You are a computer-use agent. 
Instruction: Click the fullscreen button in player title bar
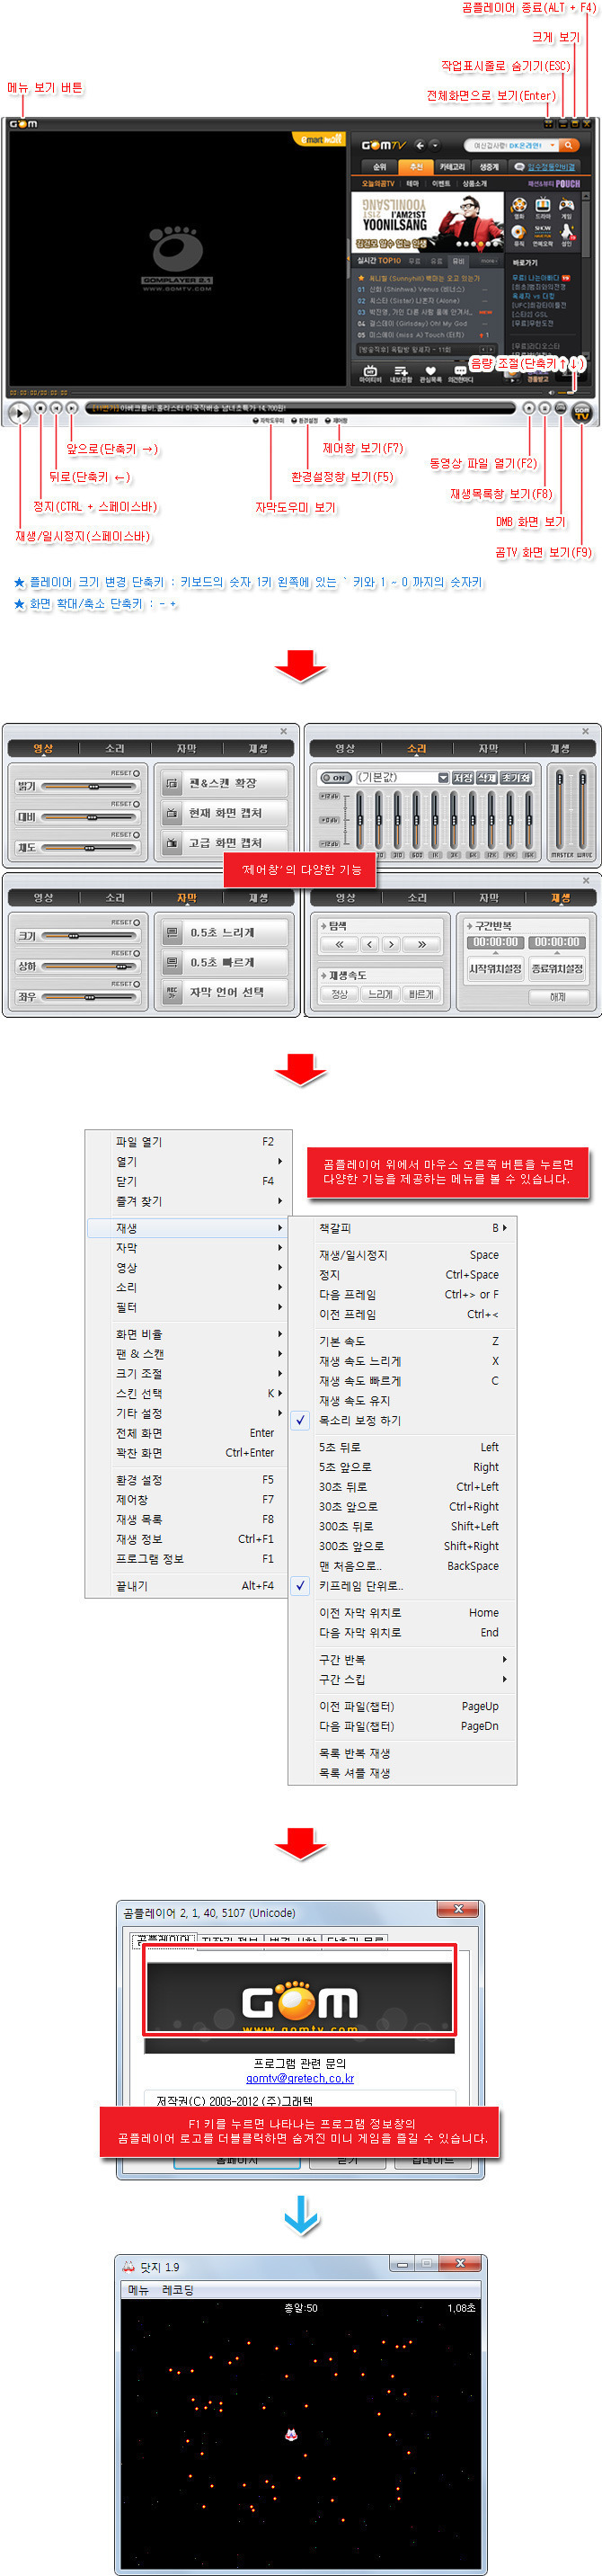click(x=548, y=124)
